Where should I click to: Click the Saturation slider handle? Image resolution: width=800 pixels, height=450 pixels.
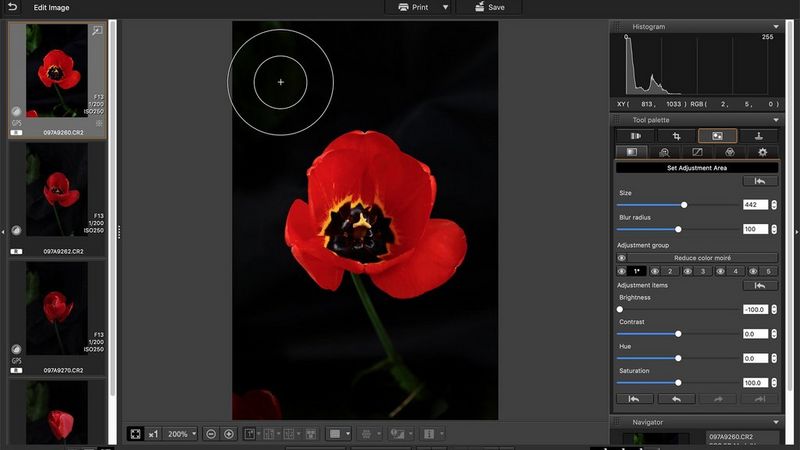click(678, 382)
